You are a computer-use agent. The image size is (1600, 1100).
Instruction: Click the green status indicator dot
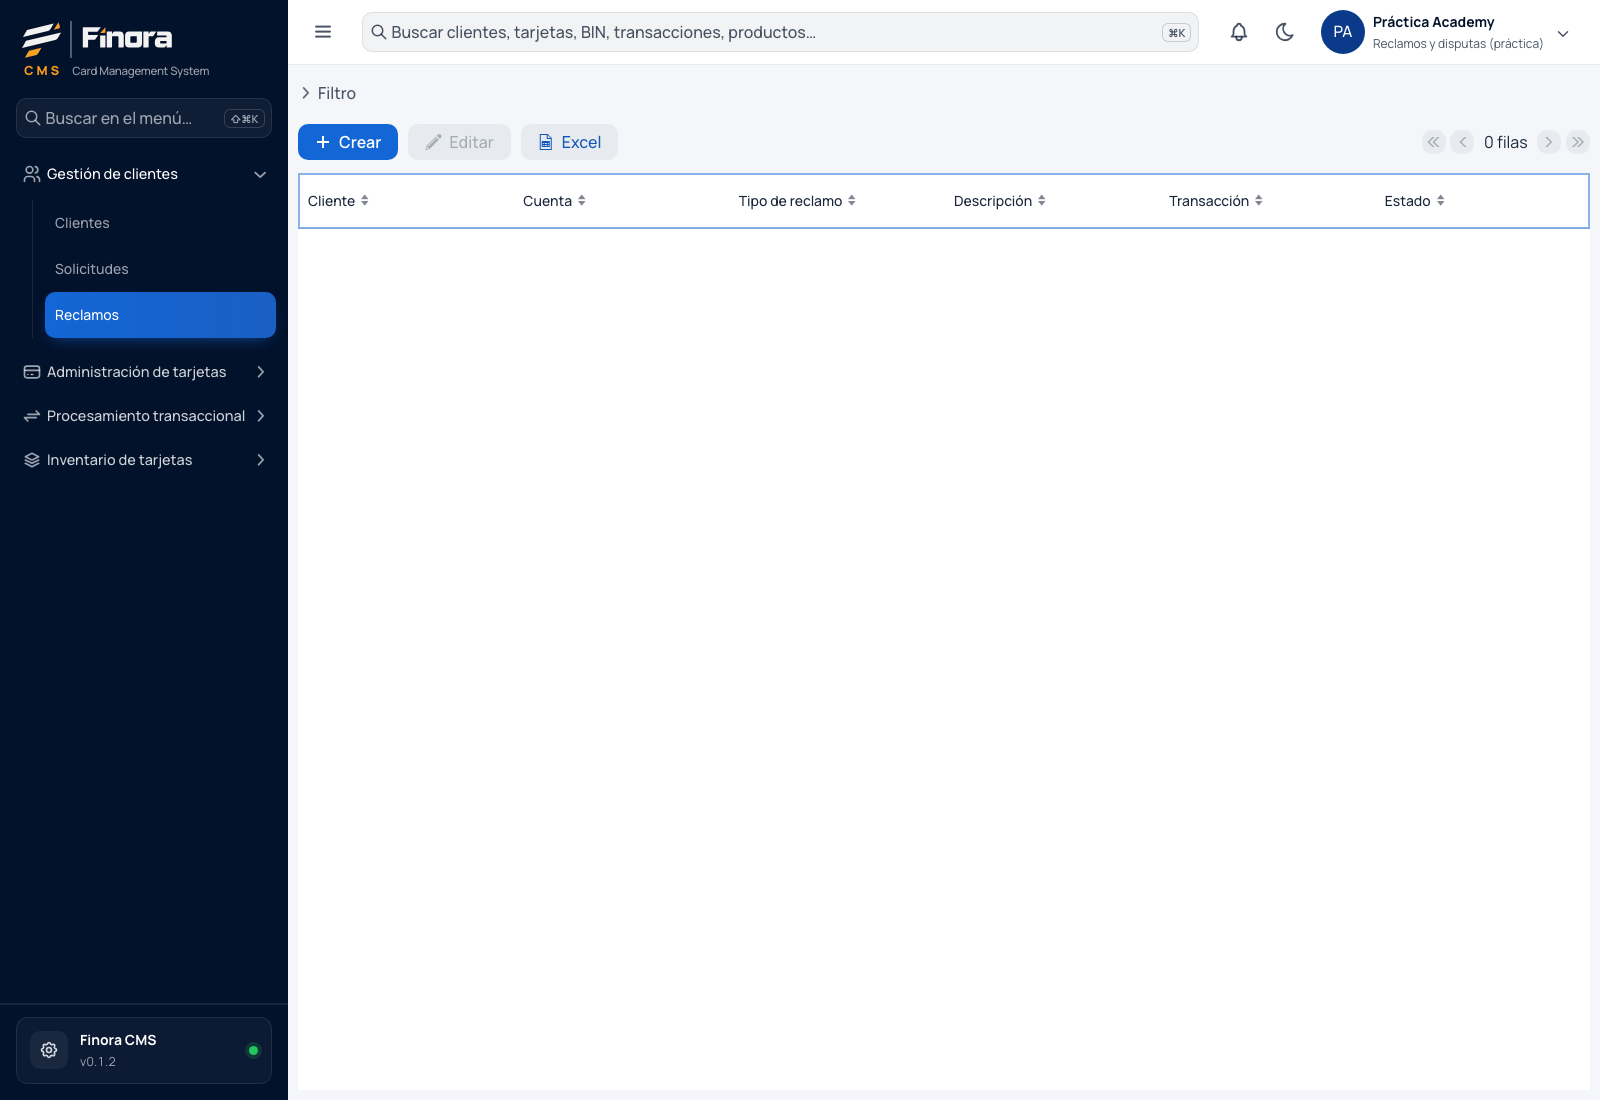(x=253, y=1050)
